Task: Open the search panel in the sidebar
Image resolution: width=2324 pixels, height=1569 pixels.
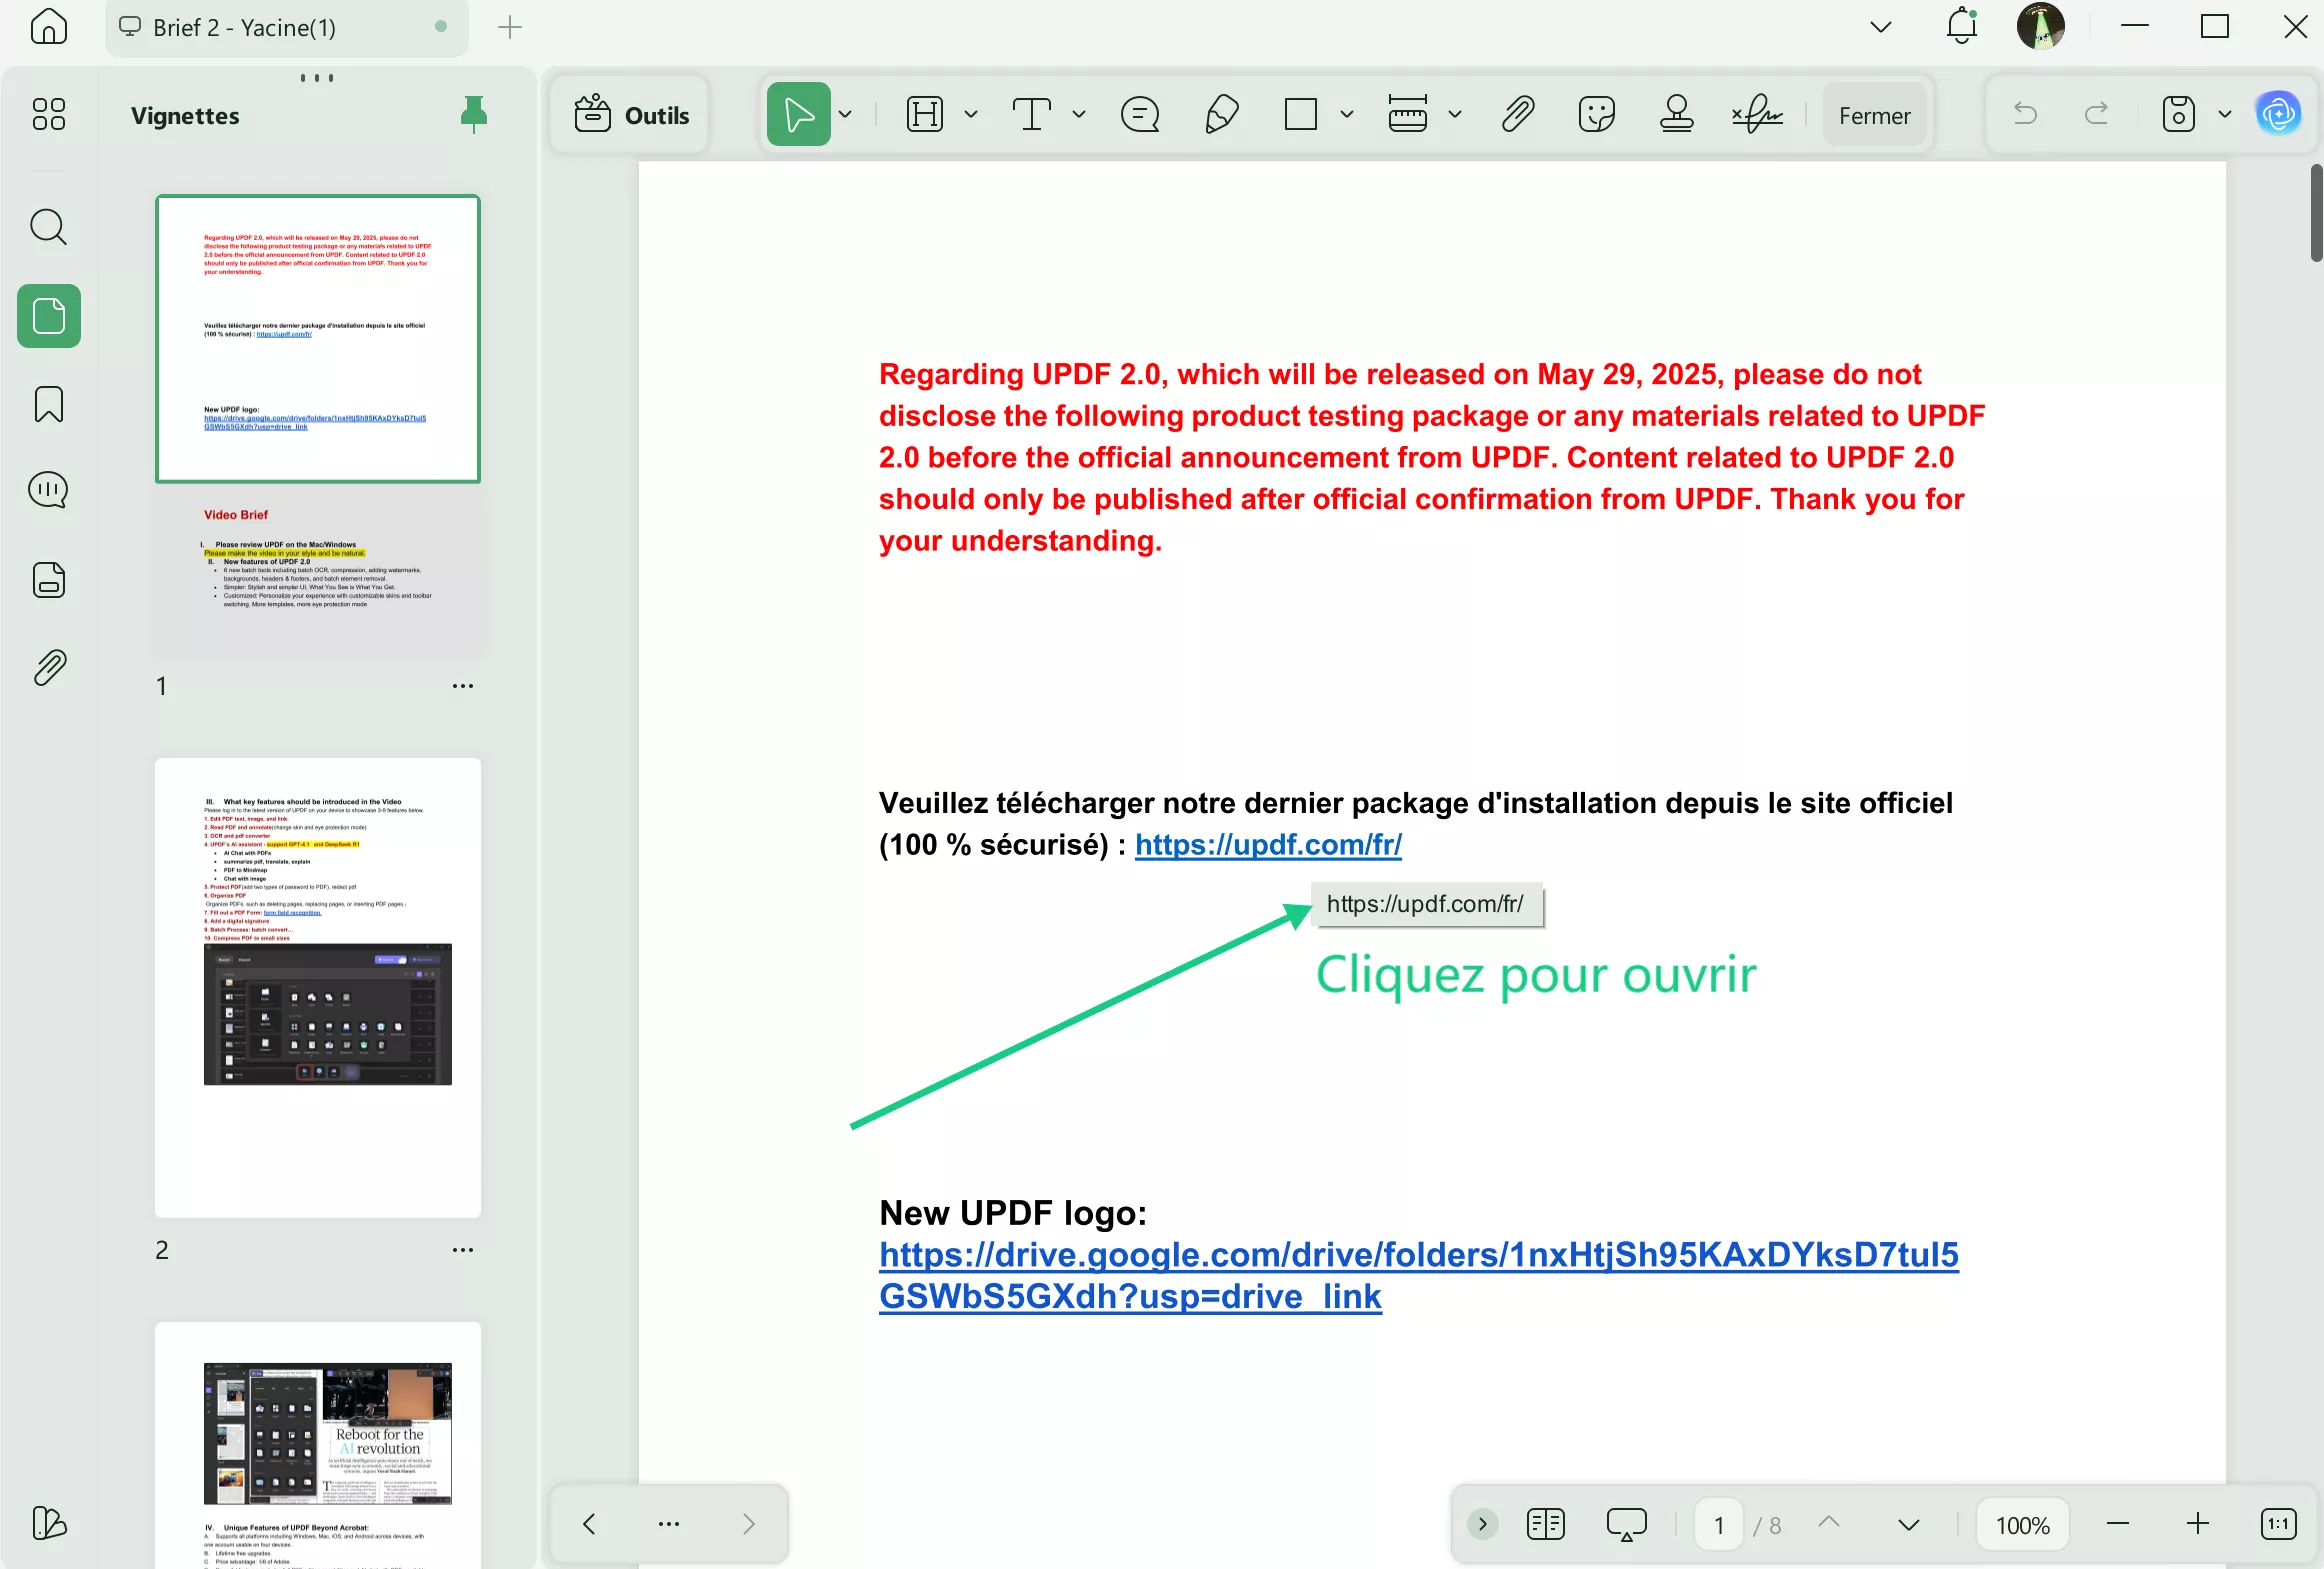Action: (47, 227)
